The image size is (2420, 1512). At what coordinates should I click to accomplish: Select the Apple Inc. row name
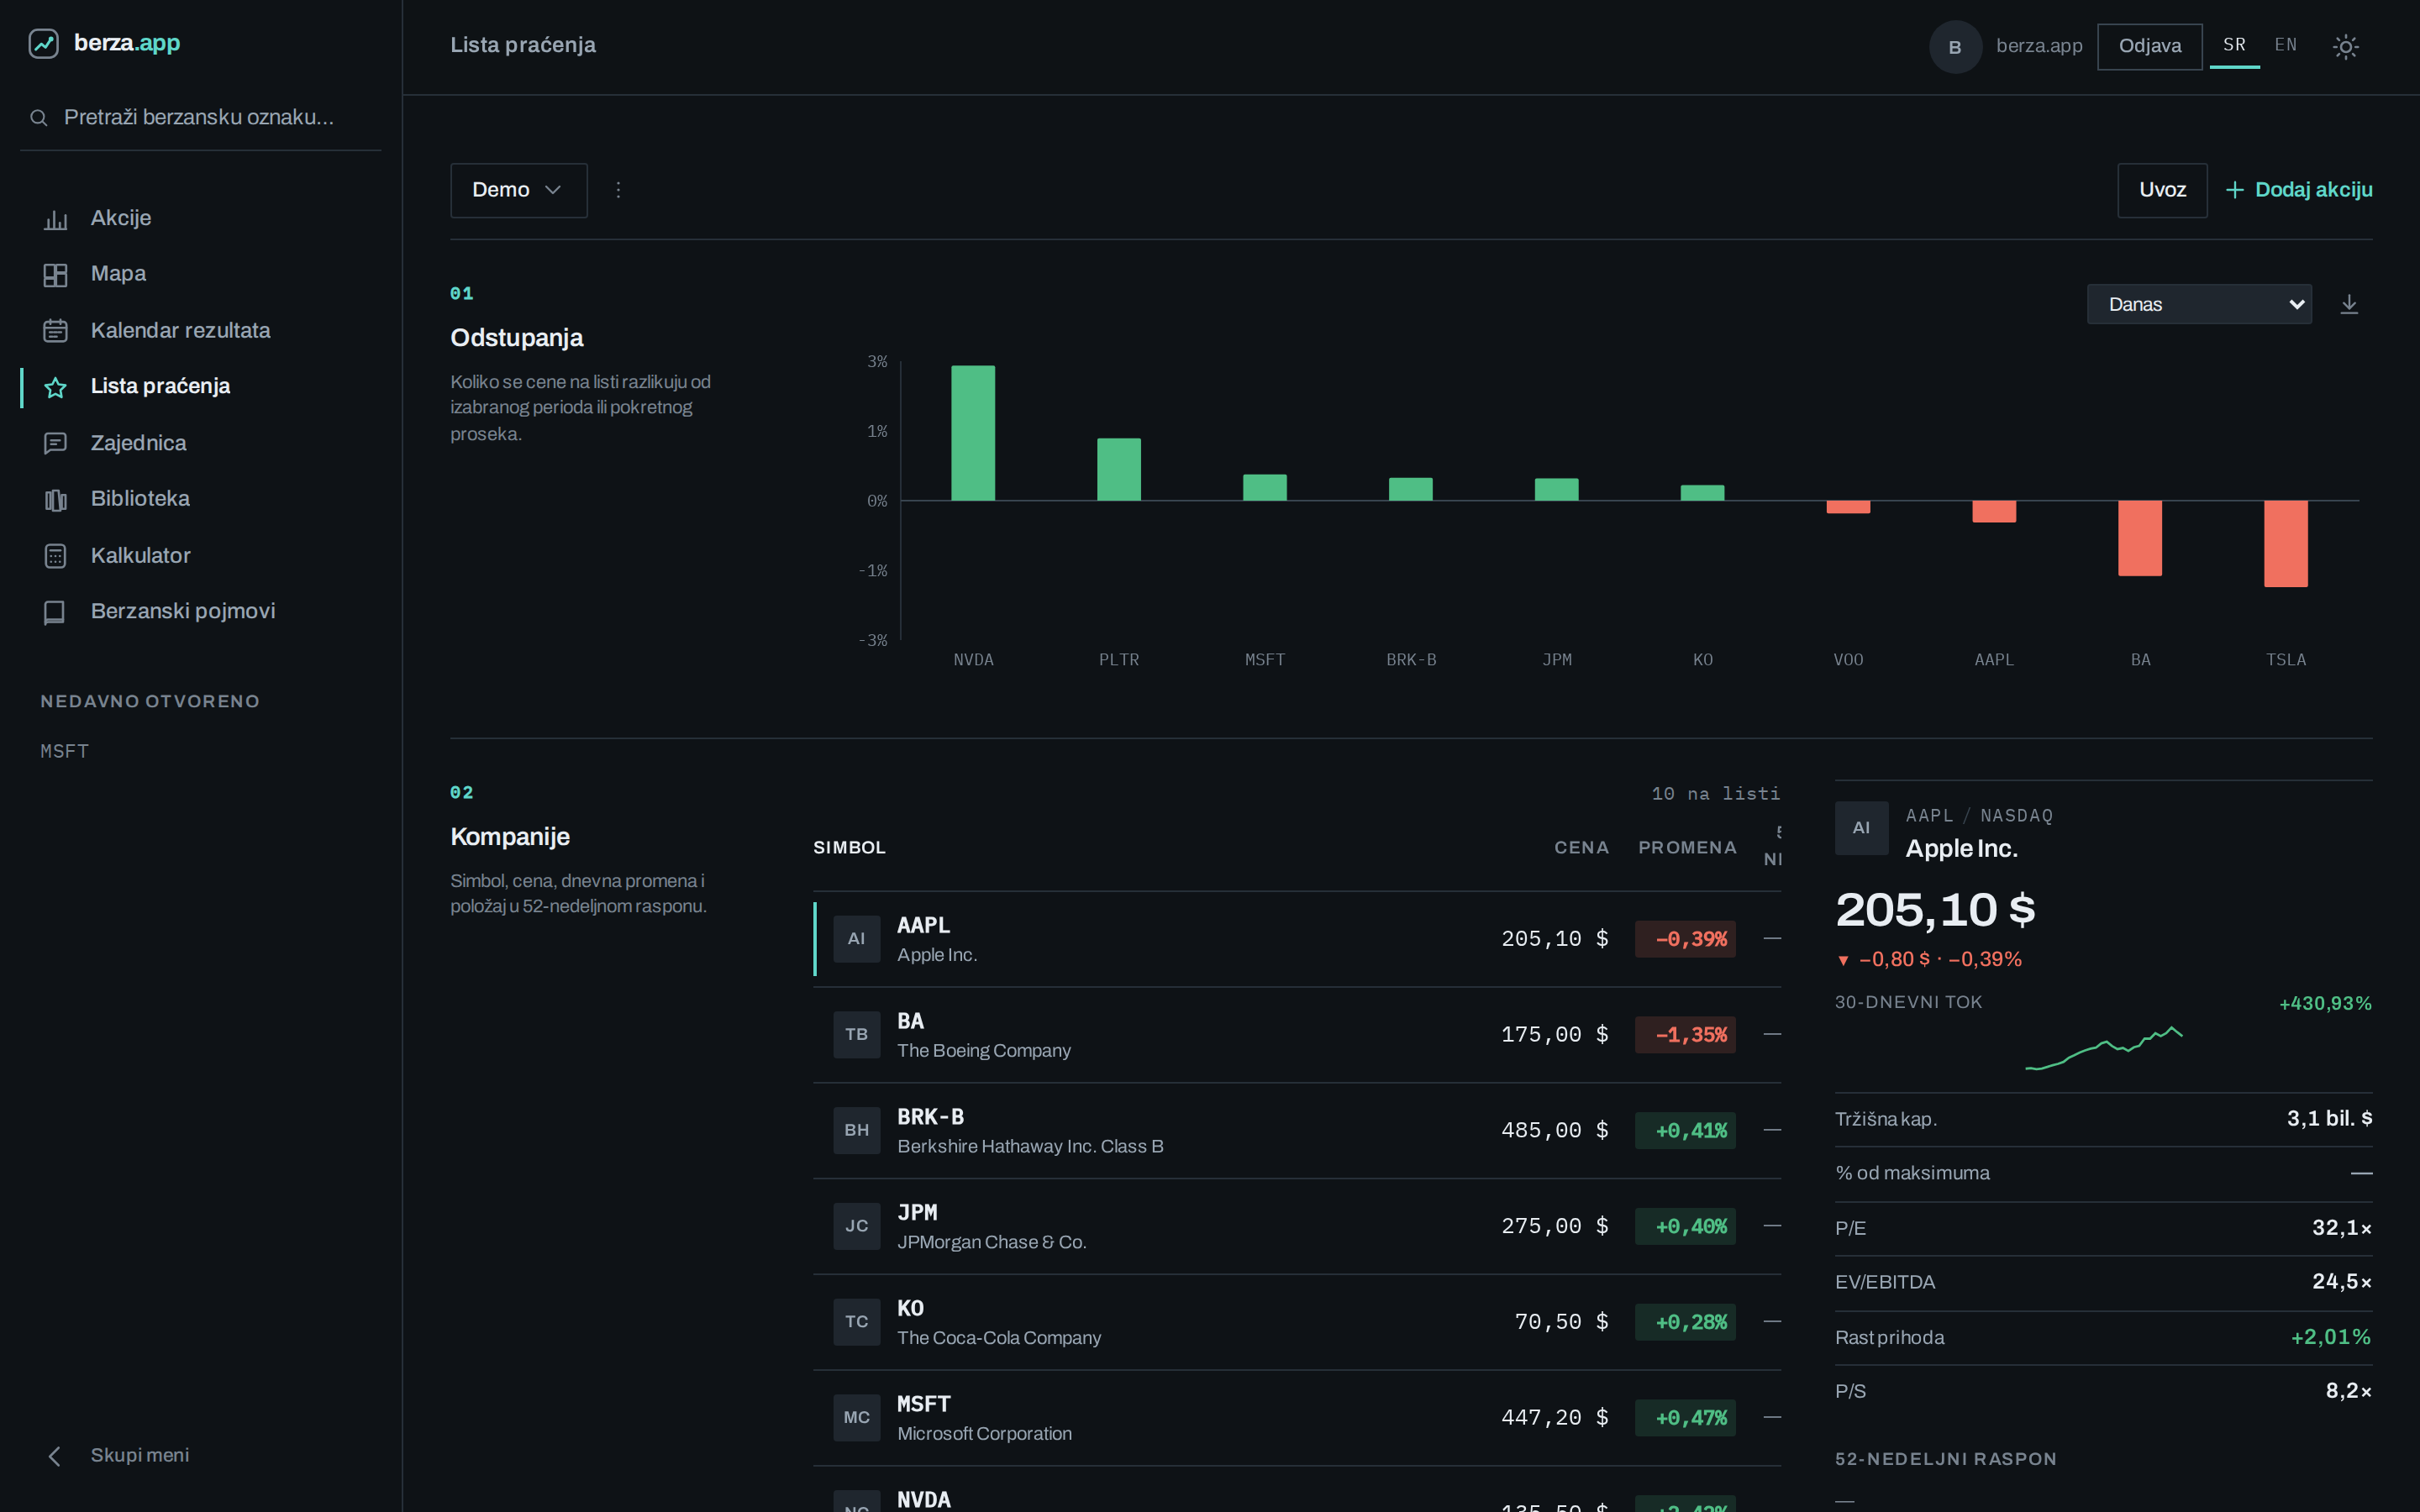tap(937, 955)
